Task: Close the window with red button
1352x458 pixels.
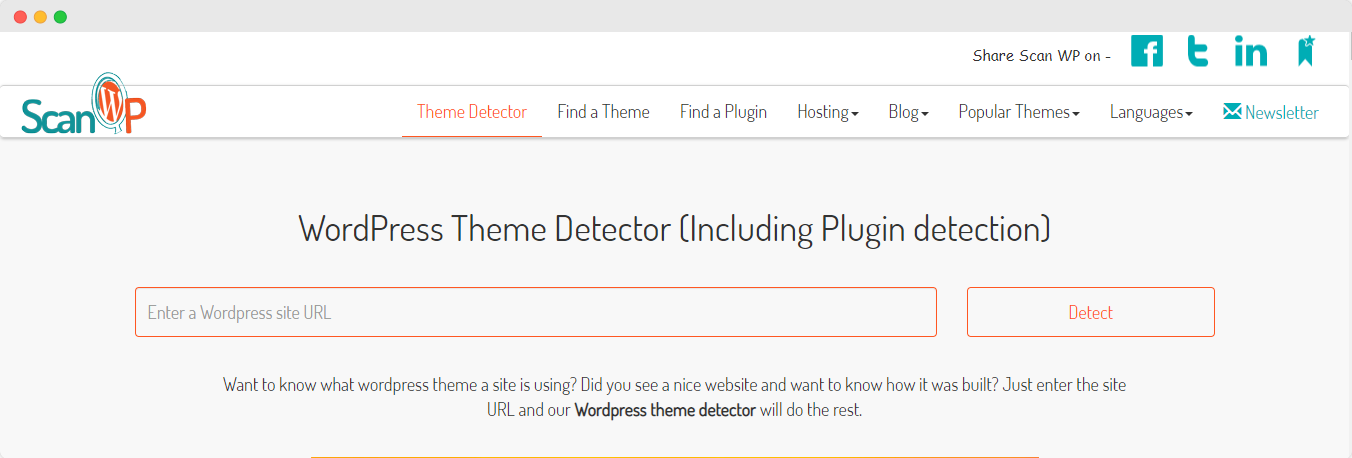Action: (20, 17)
